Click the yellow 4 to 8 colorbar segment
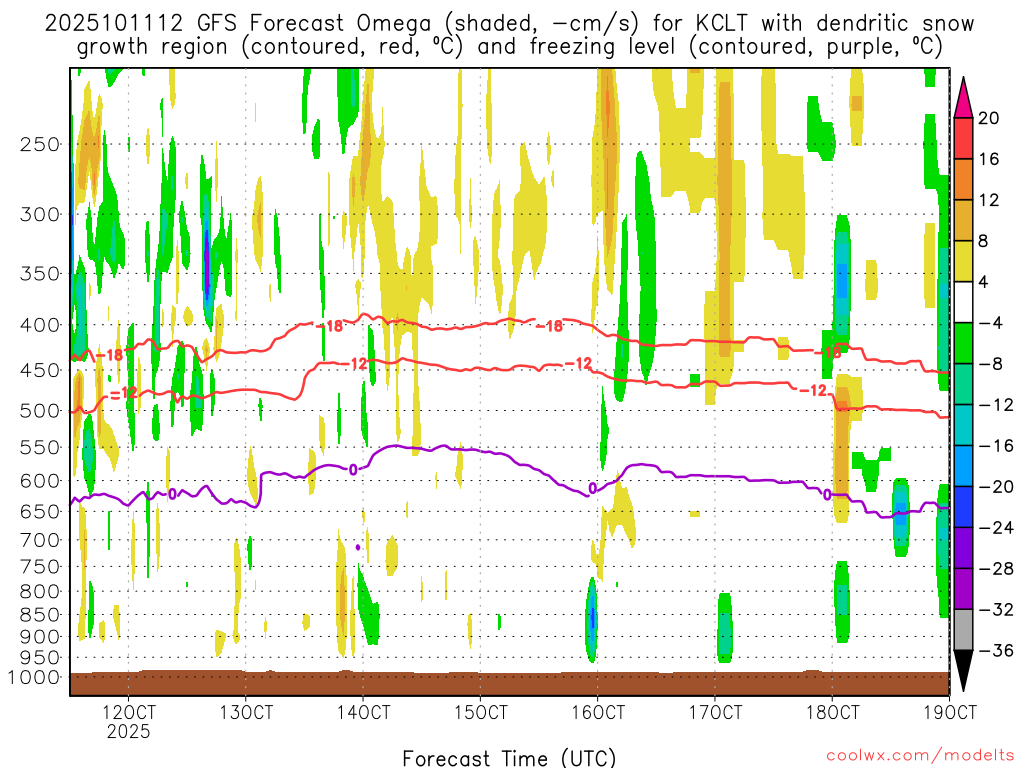The width and height of the screenshot is (1024, 768). pyautogui.click(x=963, y=261)
